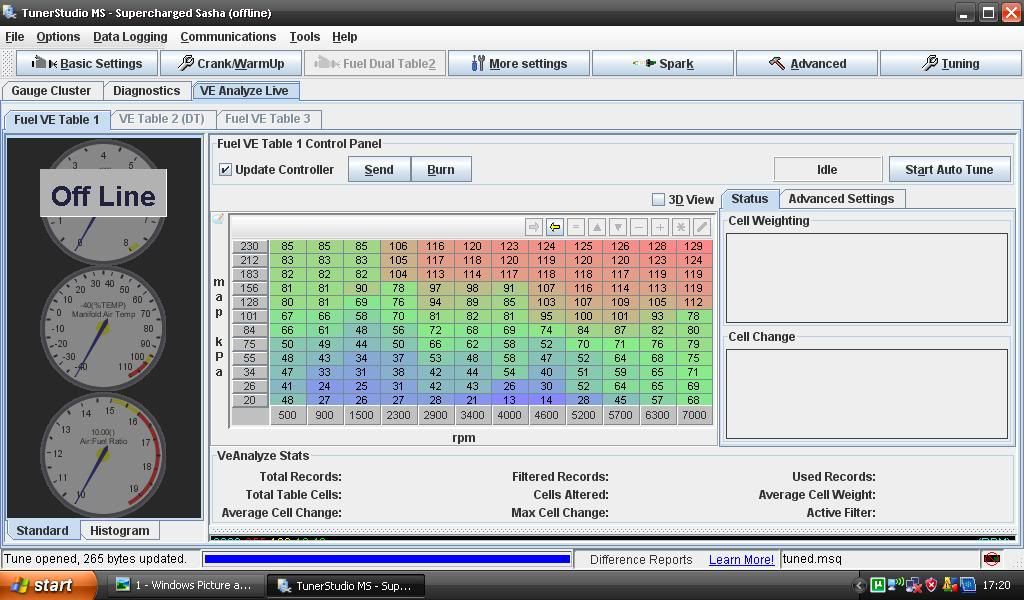Click the right-arrow table toolbar icon
Image resolution: width=1024 pixels, height=600 pixels.
point(534,227)
